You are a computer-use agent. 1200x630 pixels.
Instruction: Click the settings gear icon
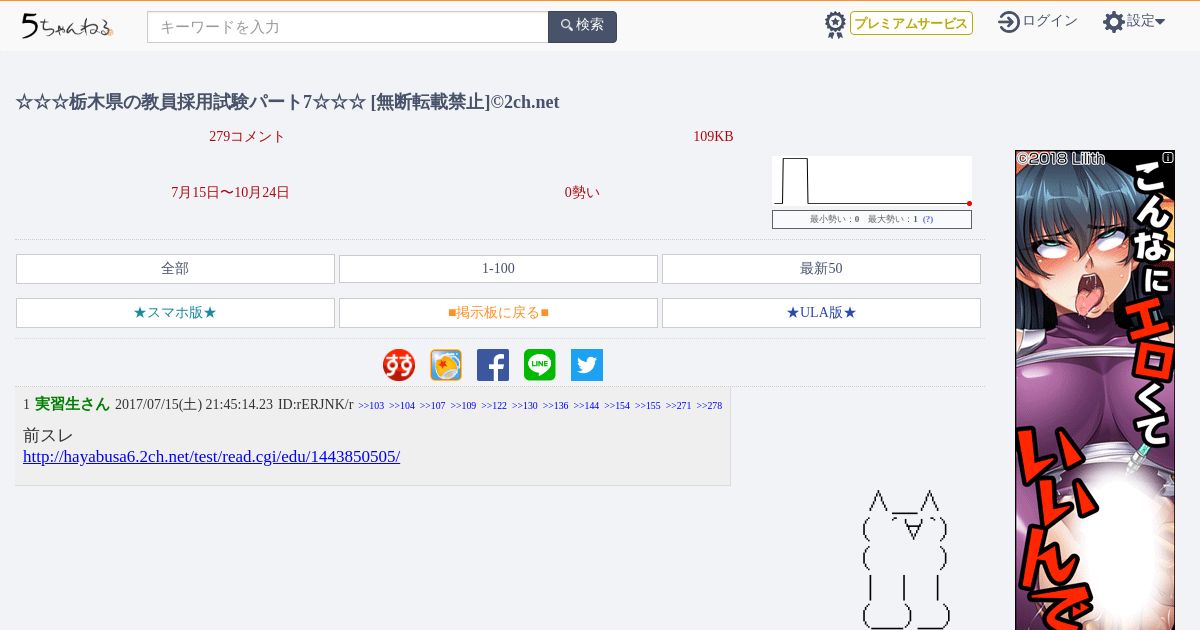coord(1114,22)
